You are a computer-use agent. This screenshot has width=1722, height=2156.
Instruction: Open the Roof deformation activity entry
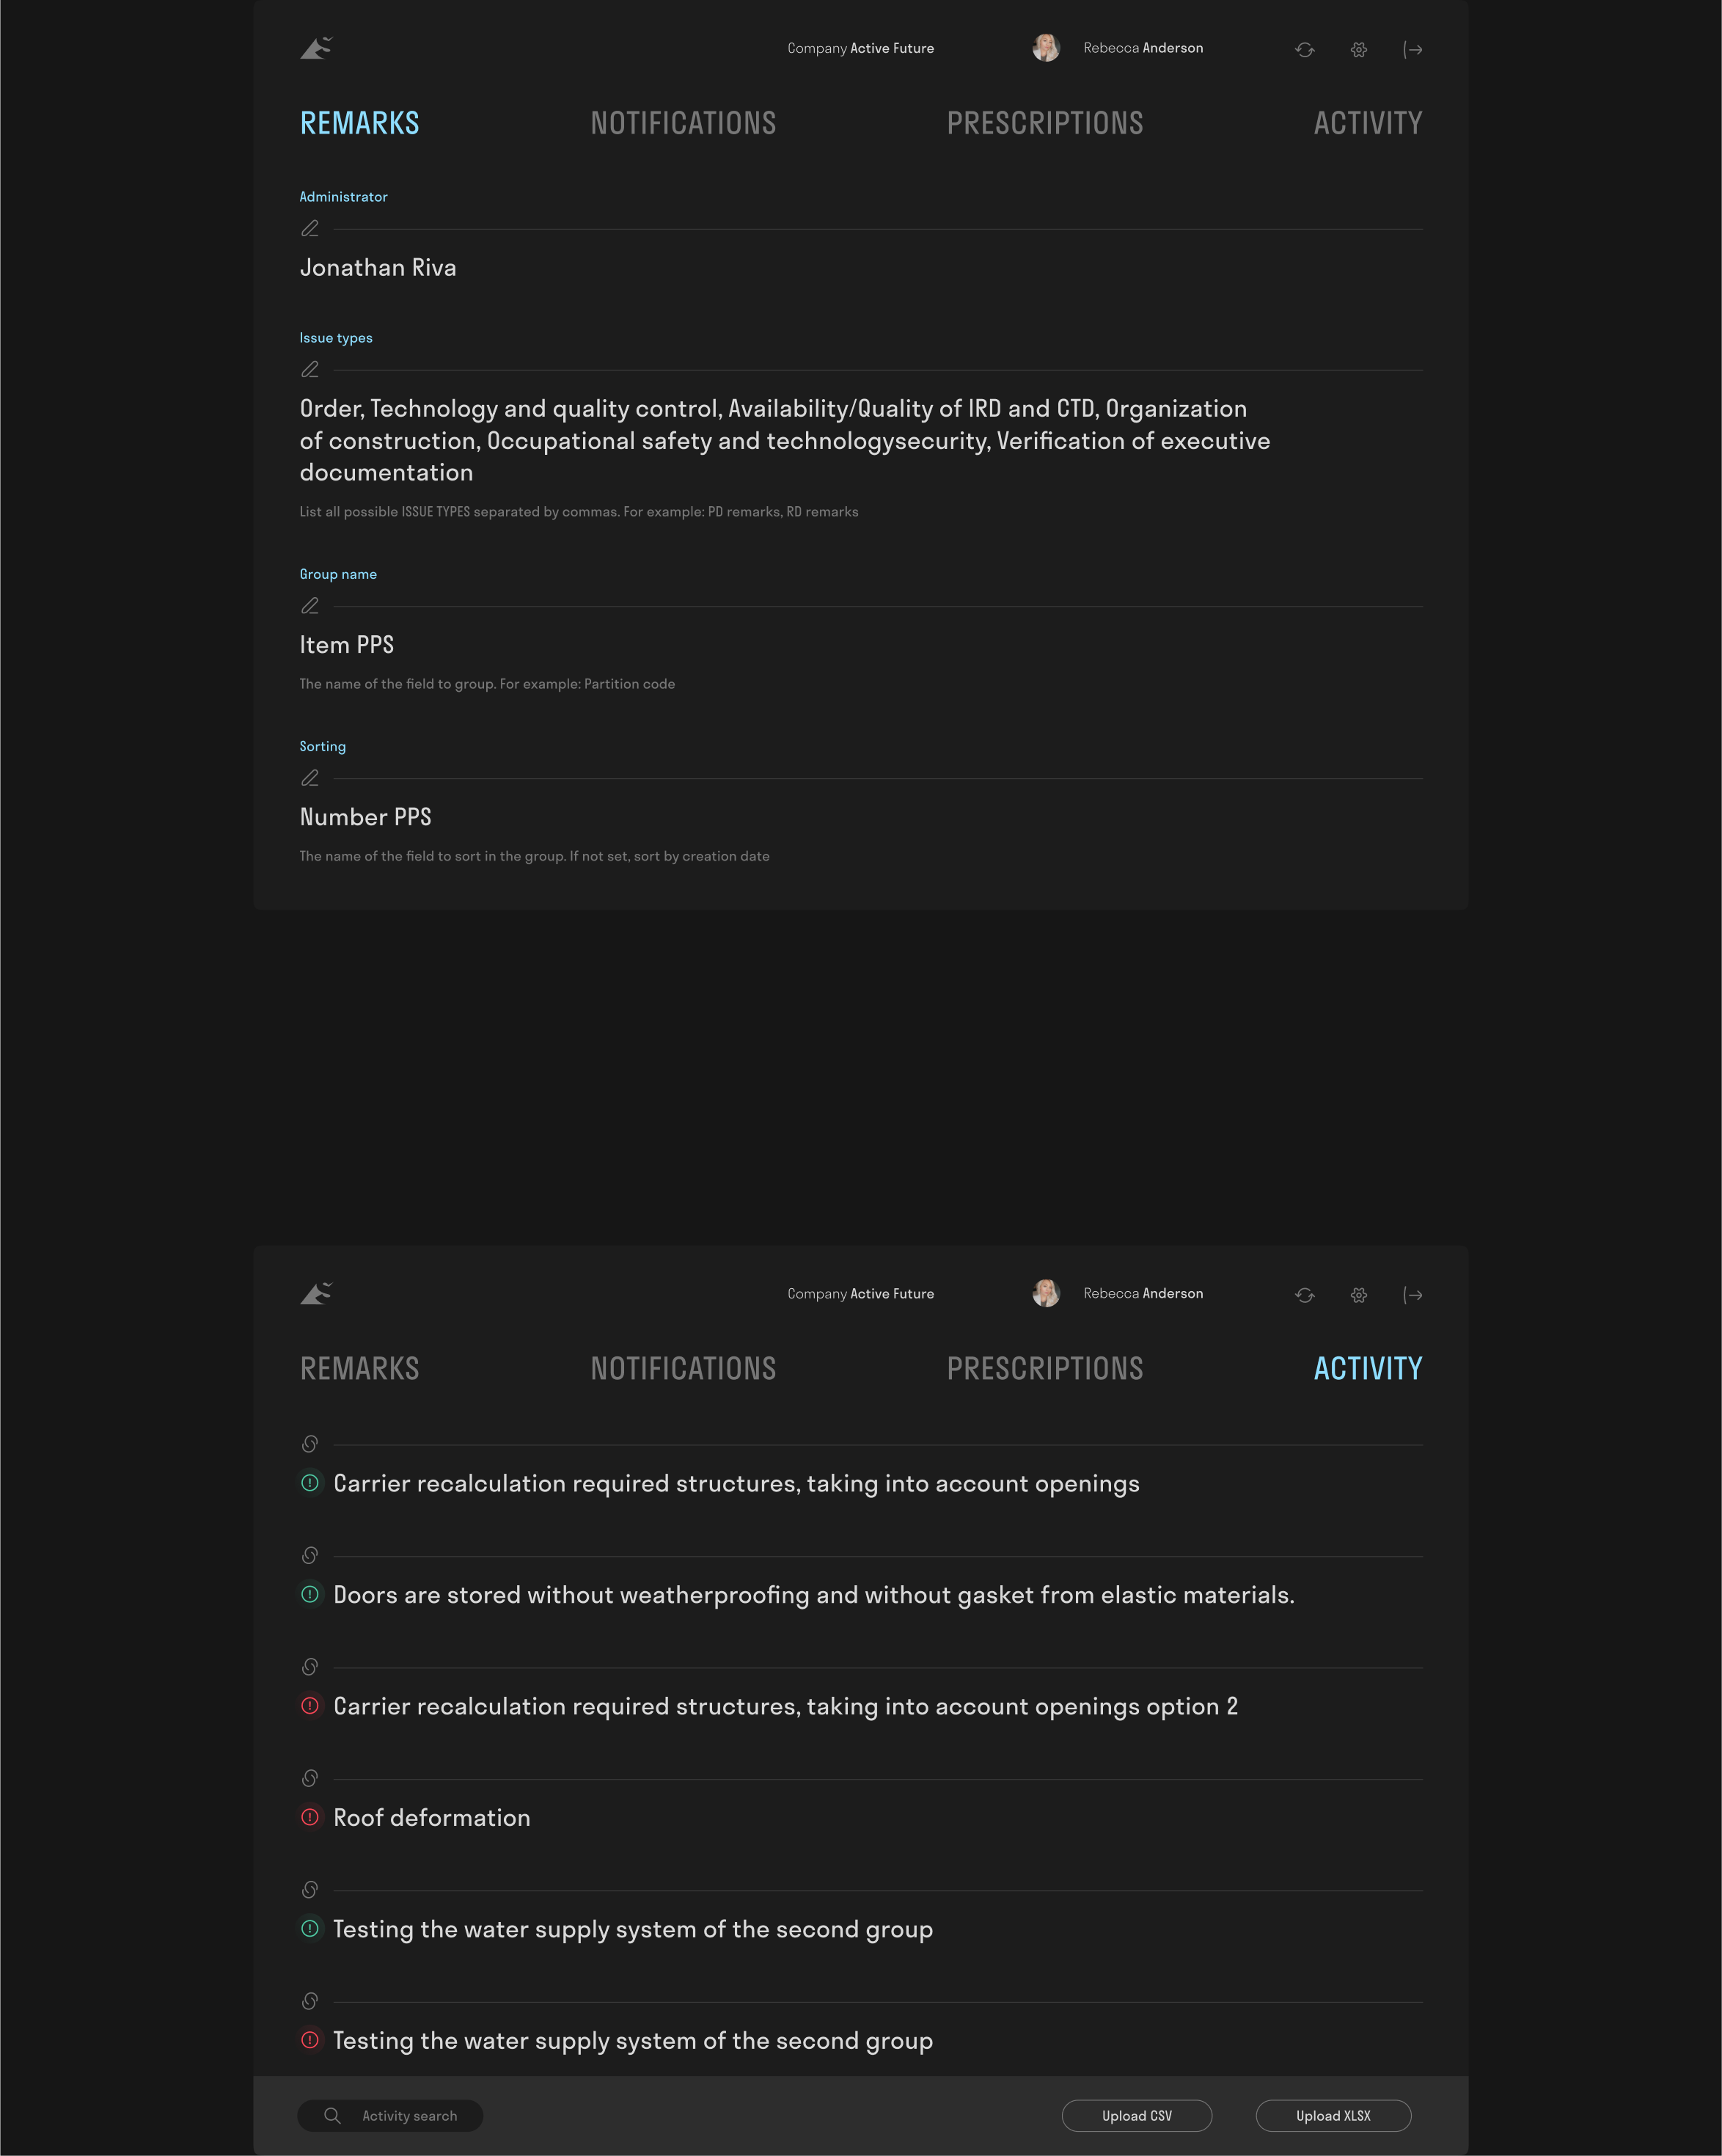432,1817
